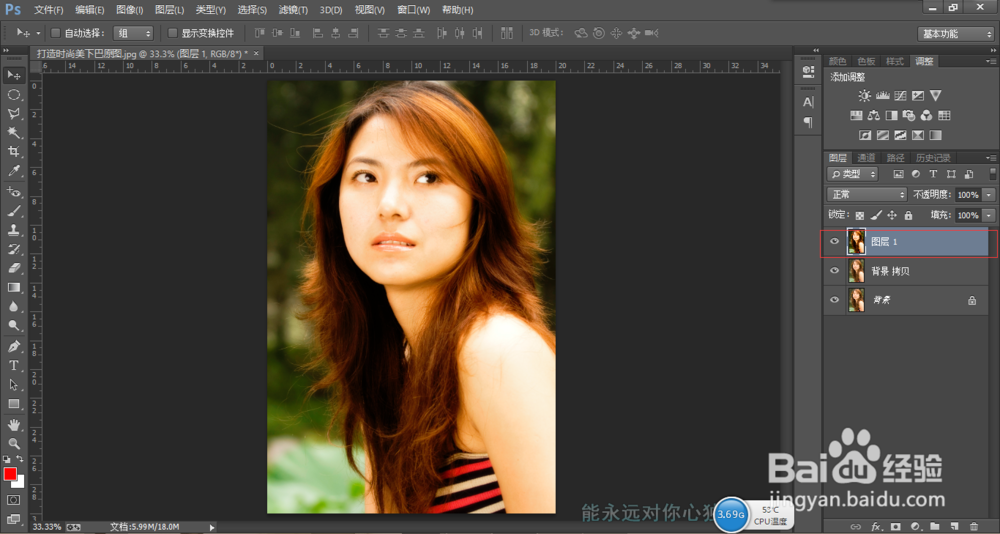
Task: Select the Rectangle shape tool
Action: pos(13,404)
